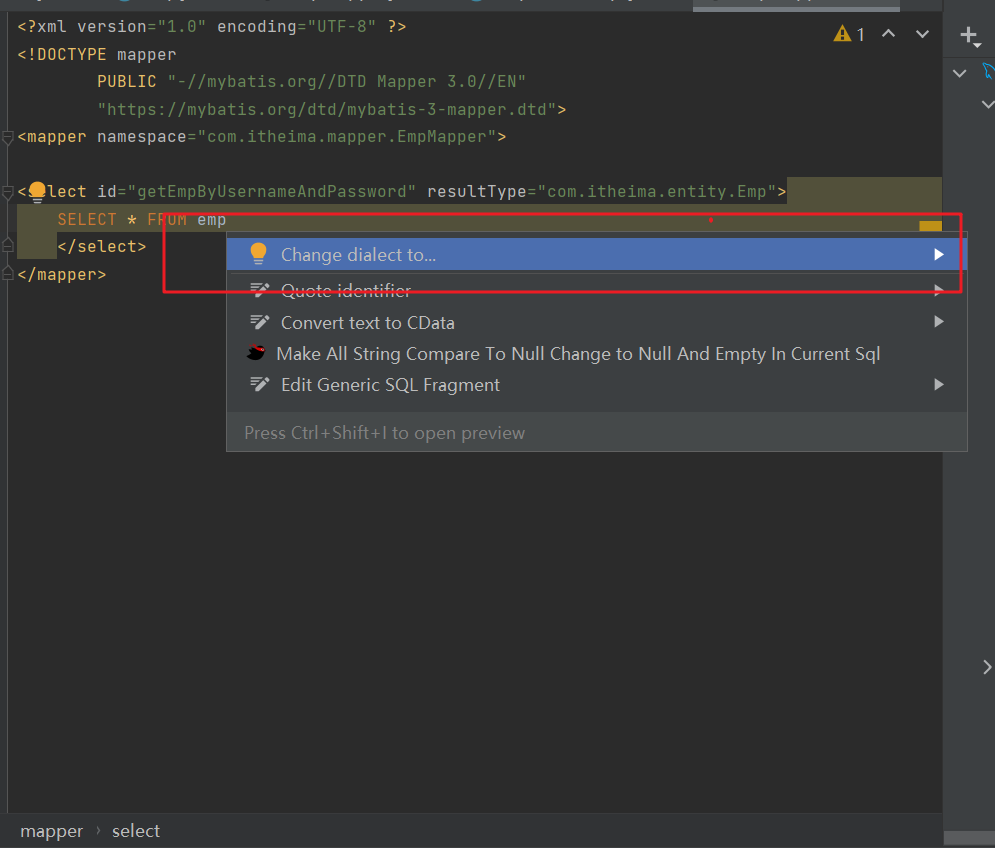Choose Quote identifier intention action
The image size is (995, 848).
pyautogui.click(x=346, y=291)
